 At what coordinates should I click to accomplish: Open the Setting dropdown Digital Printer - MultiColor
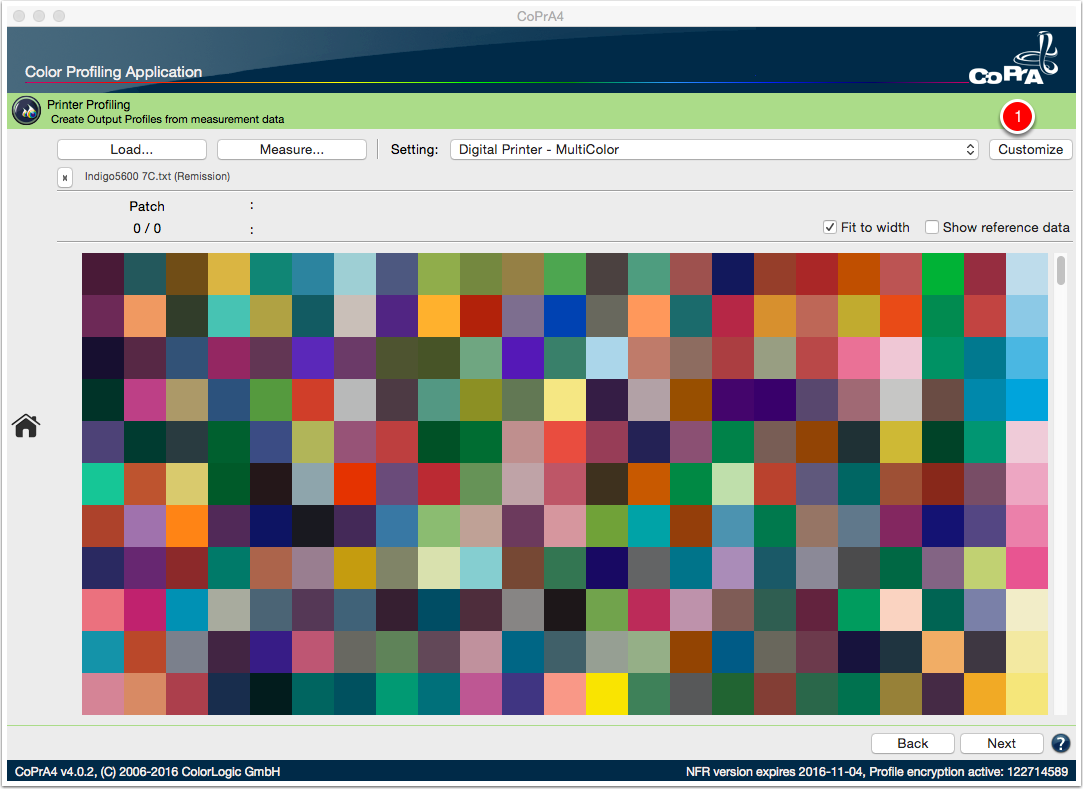pos(713,149)
